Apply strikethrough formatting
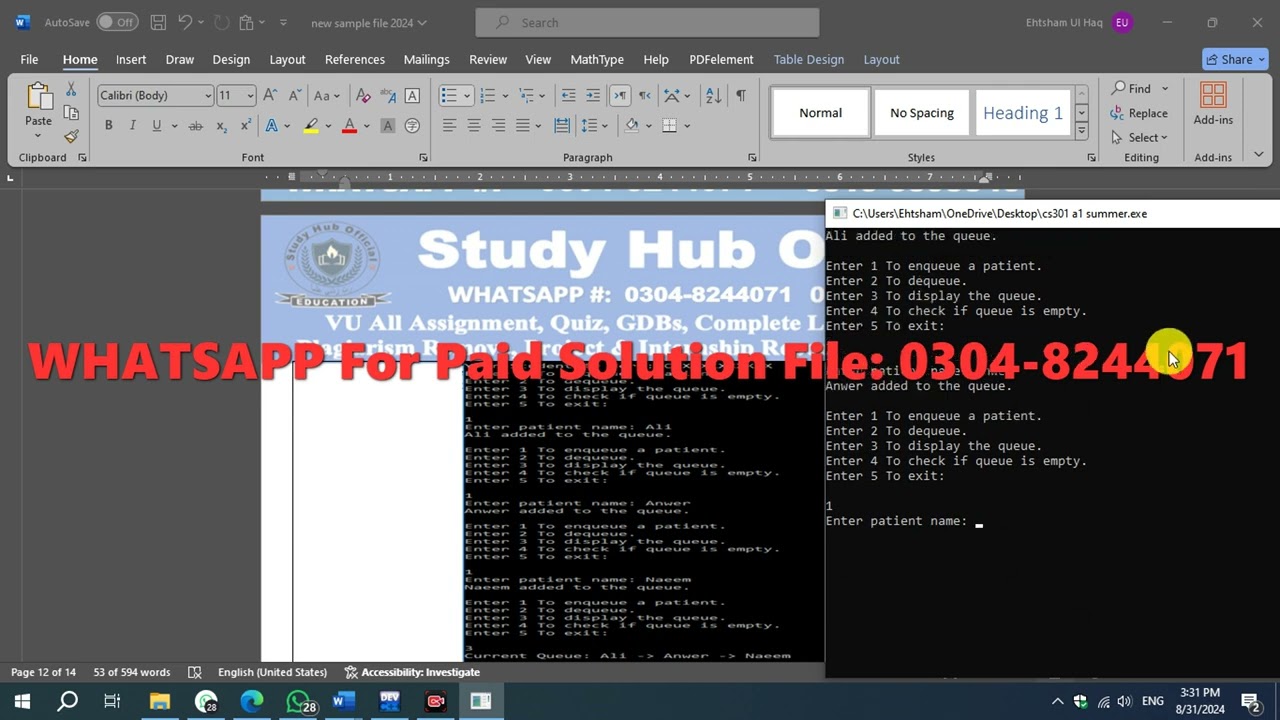The width and height of the screenshot is (1280, 720). [195, 126]
